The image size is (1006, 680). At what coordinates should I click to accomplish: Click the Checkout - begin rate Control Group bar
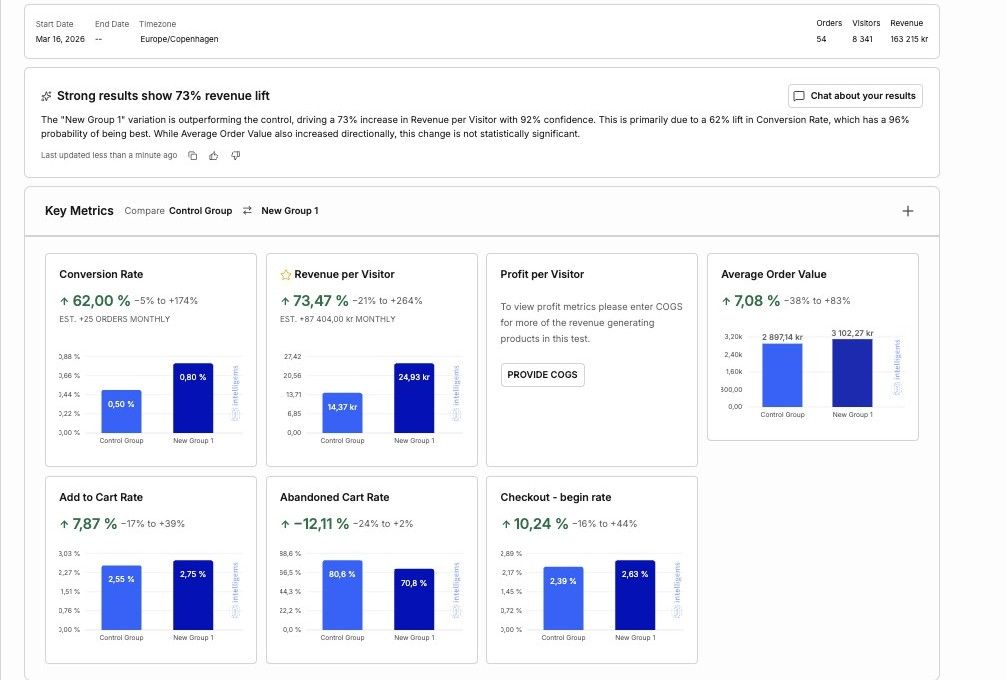point(563,599)
